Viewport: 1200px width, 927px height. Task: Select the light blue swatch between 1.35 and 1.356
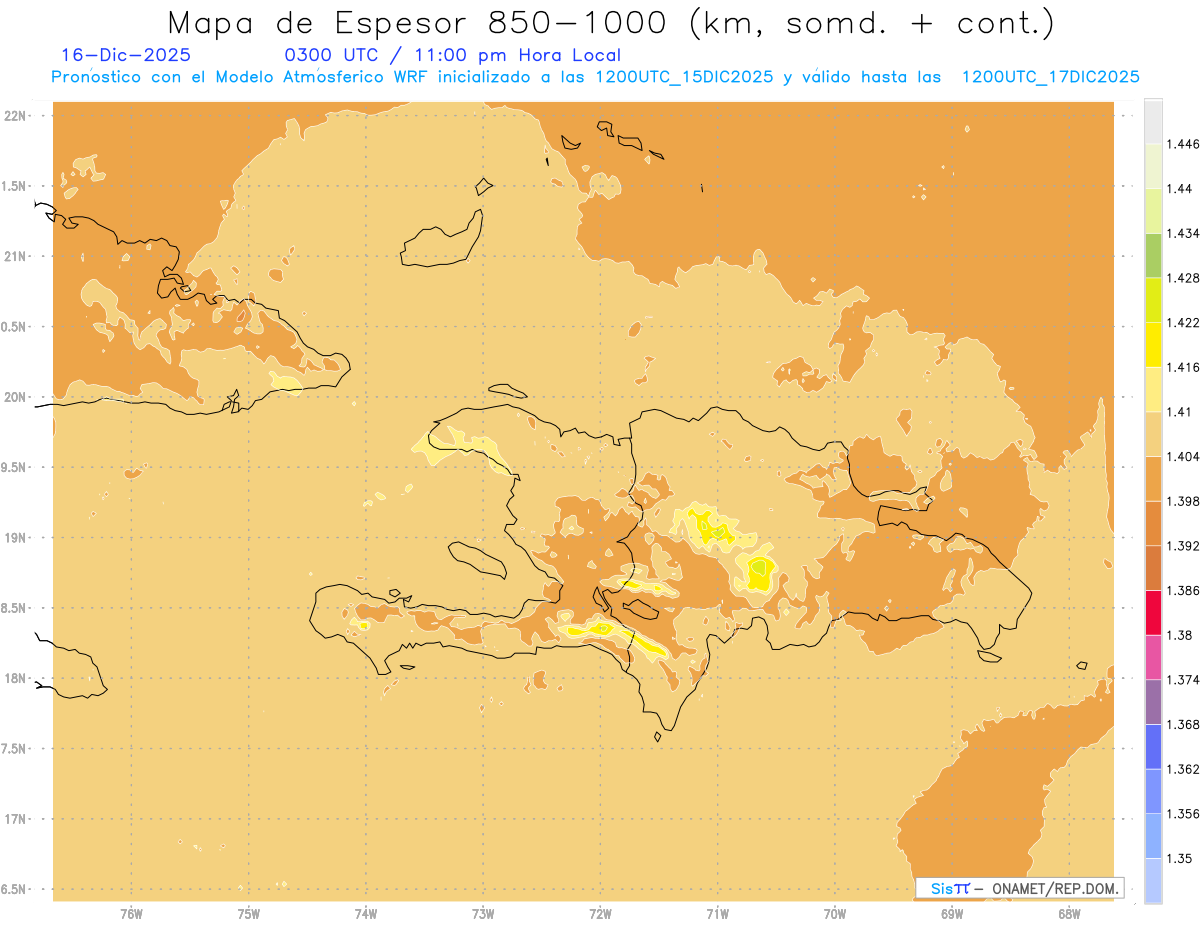1153,835
